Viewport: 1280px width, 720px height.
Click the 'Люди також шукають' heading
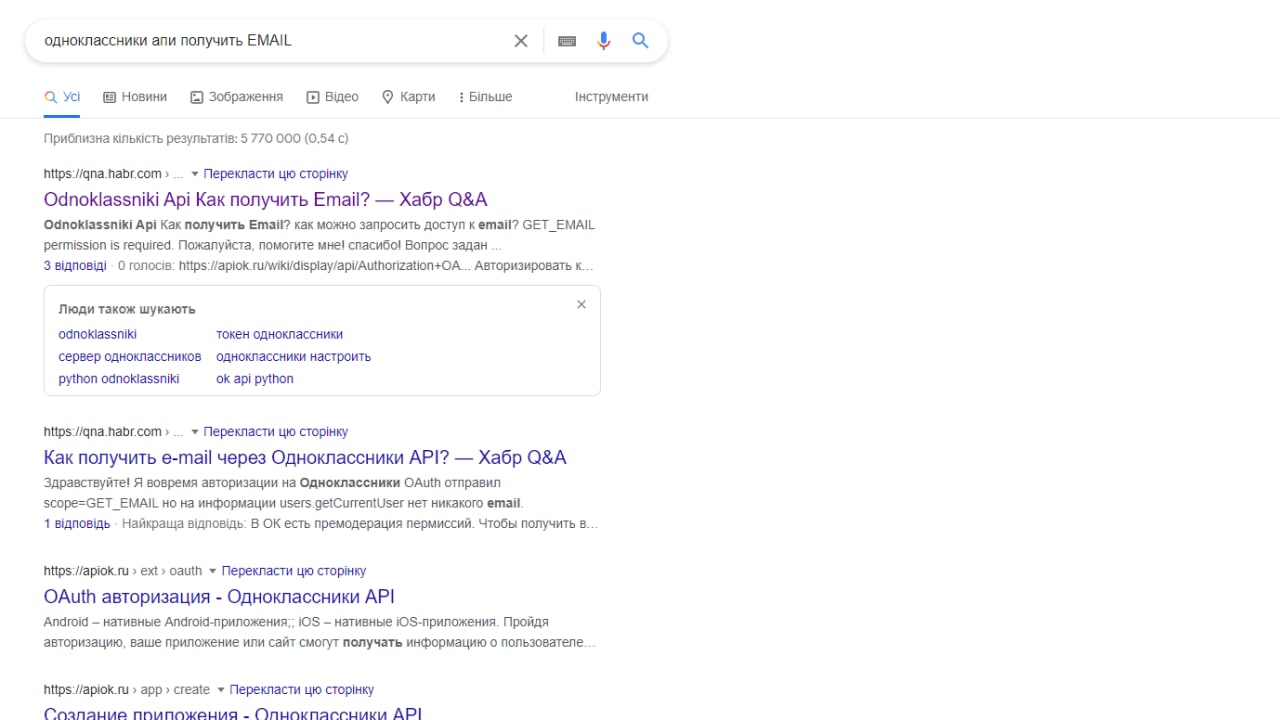pos(127,309)
